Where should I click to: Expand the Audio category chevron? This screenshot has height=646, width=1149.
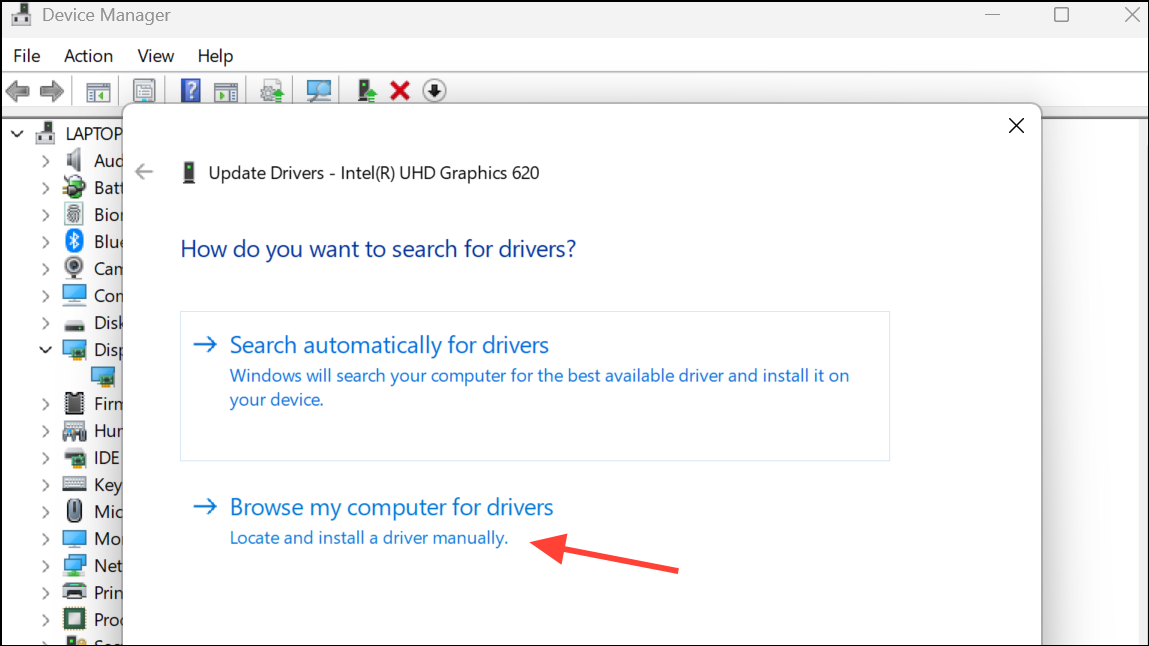coord(45,160)
